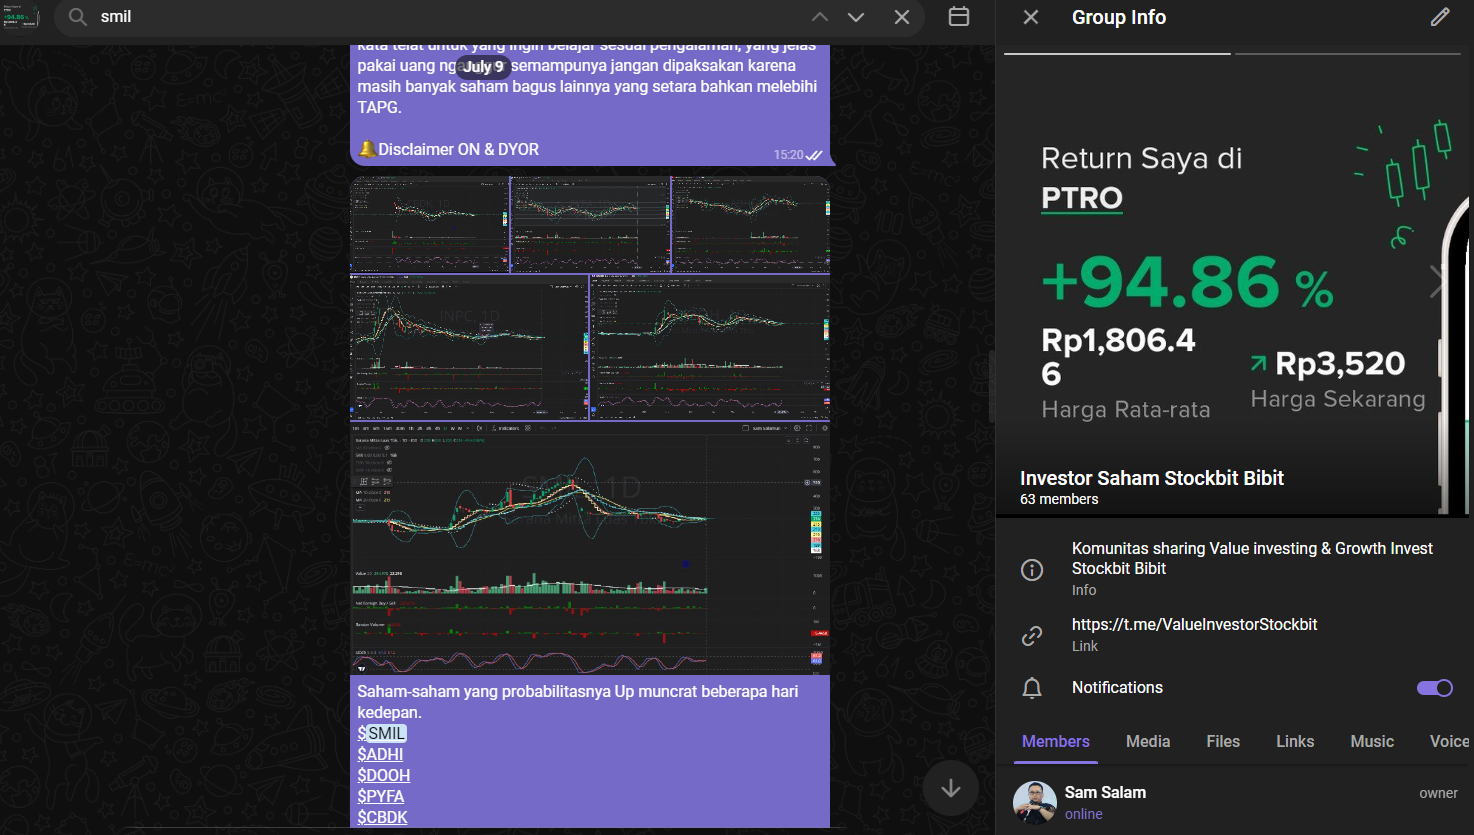Image resolution: width=1474 pixels, height=835 pixels.
Task: Open the Music tab
Action: 1372,741
